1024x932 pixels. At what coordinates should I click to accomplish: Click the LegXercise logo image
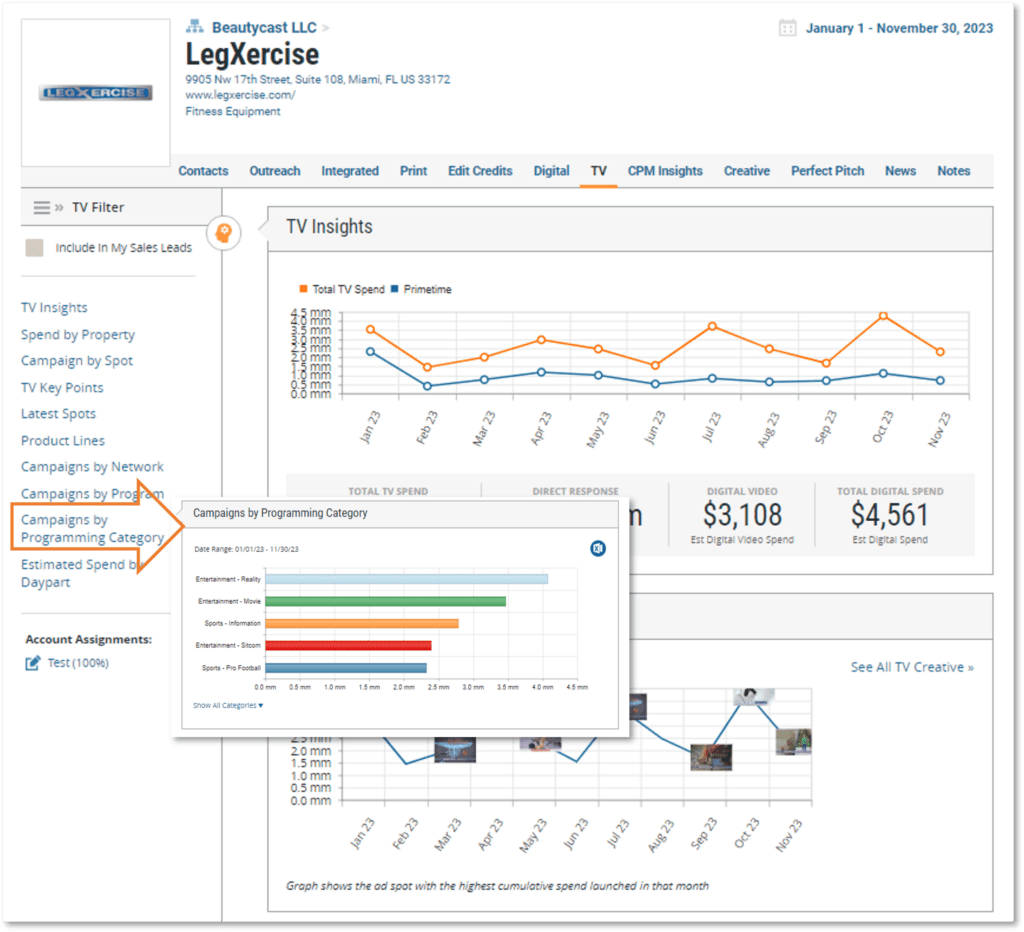(x=95, y=93)
